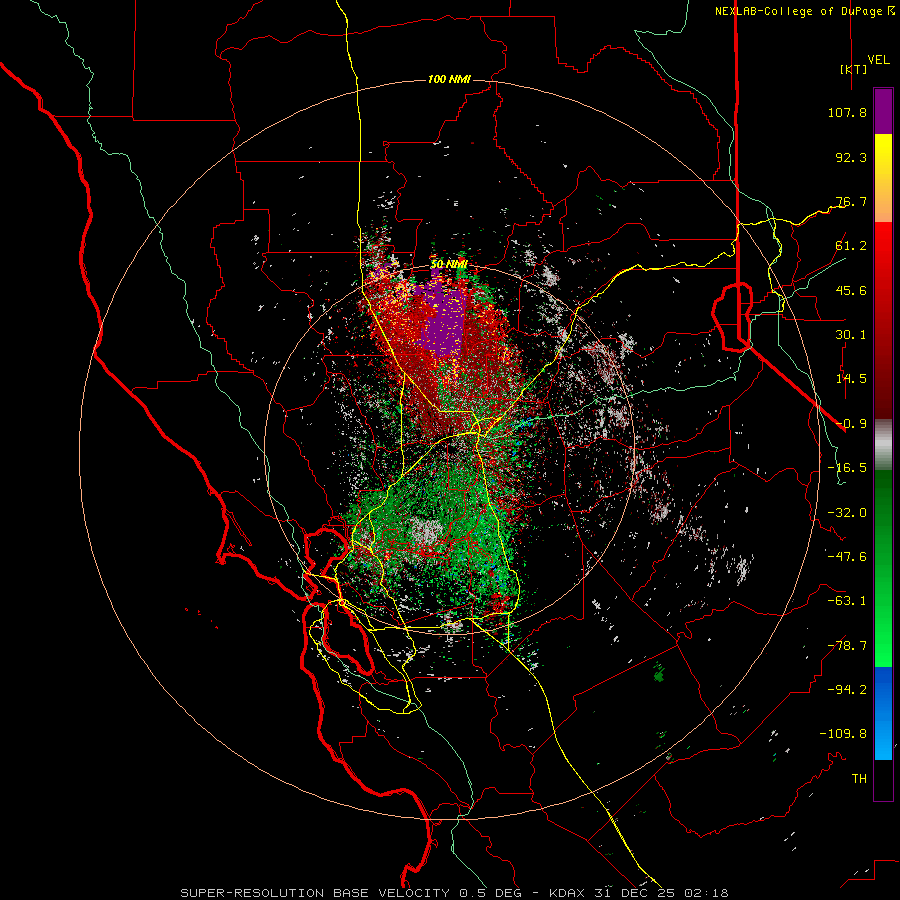
Task: Click the -47.6 velocity scale value
Action: coord(847,557)
